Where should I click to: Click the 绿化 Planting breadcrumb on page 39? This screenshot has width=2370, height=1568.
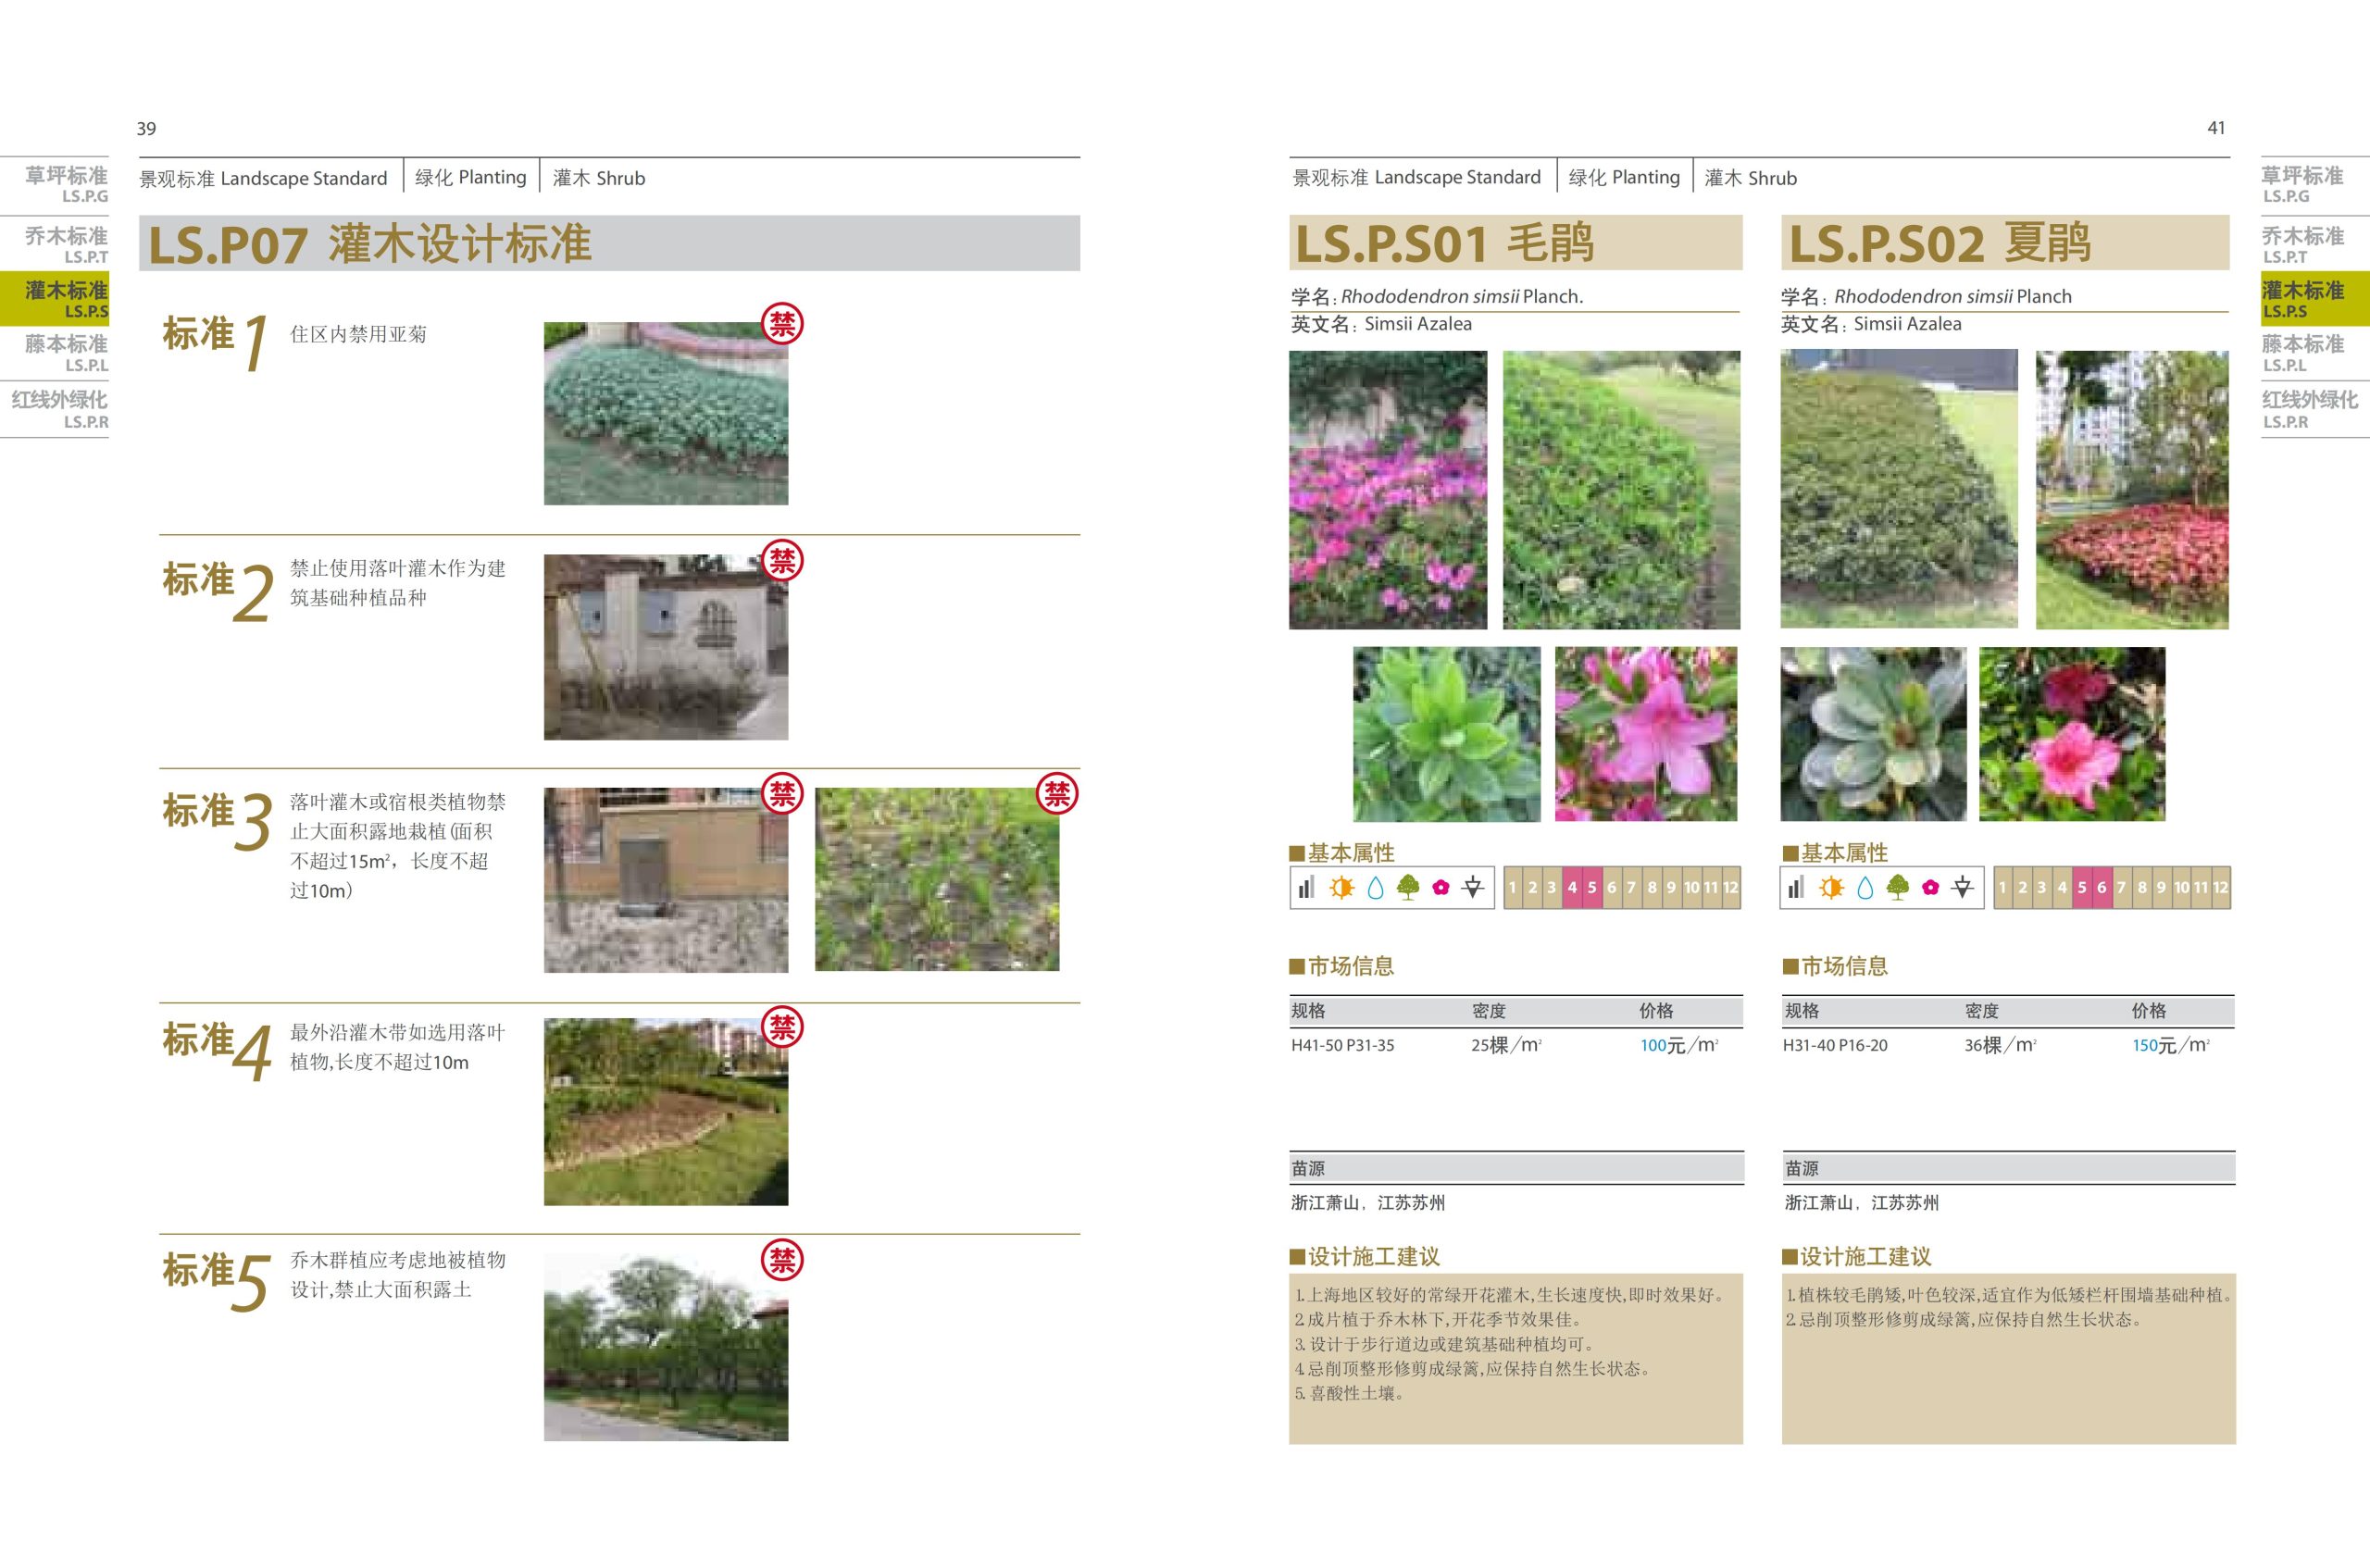point(471,178)
